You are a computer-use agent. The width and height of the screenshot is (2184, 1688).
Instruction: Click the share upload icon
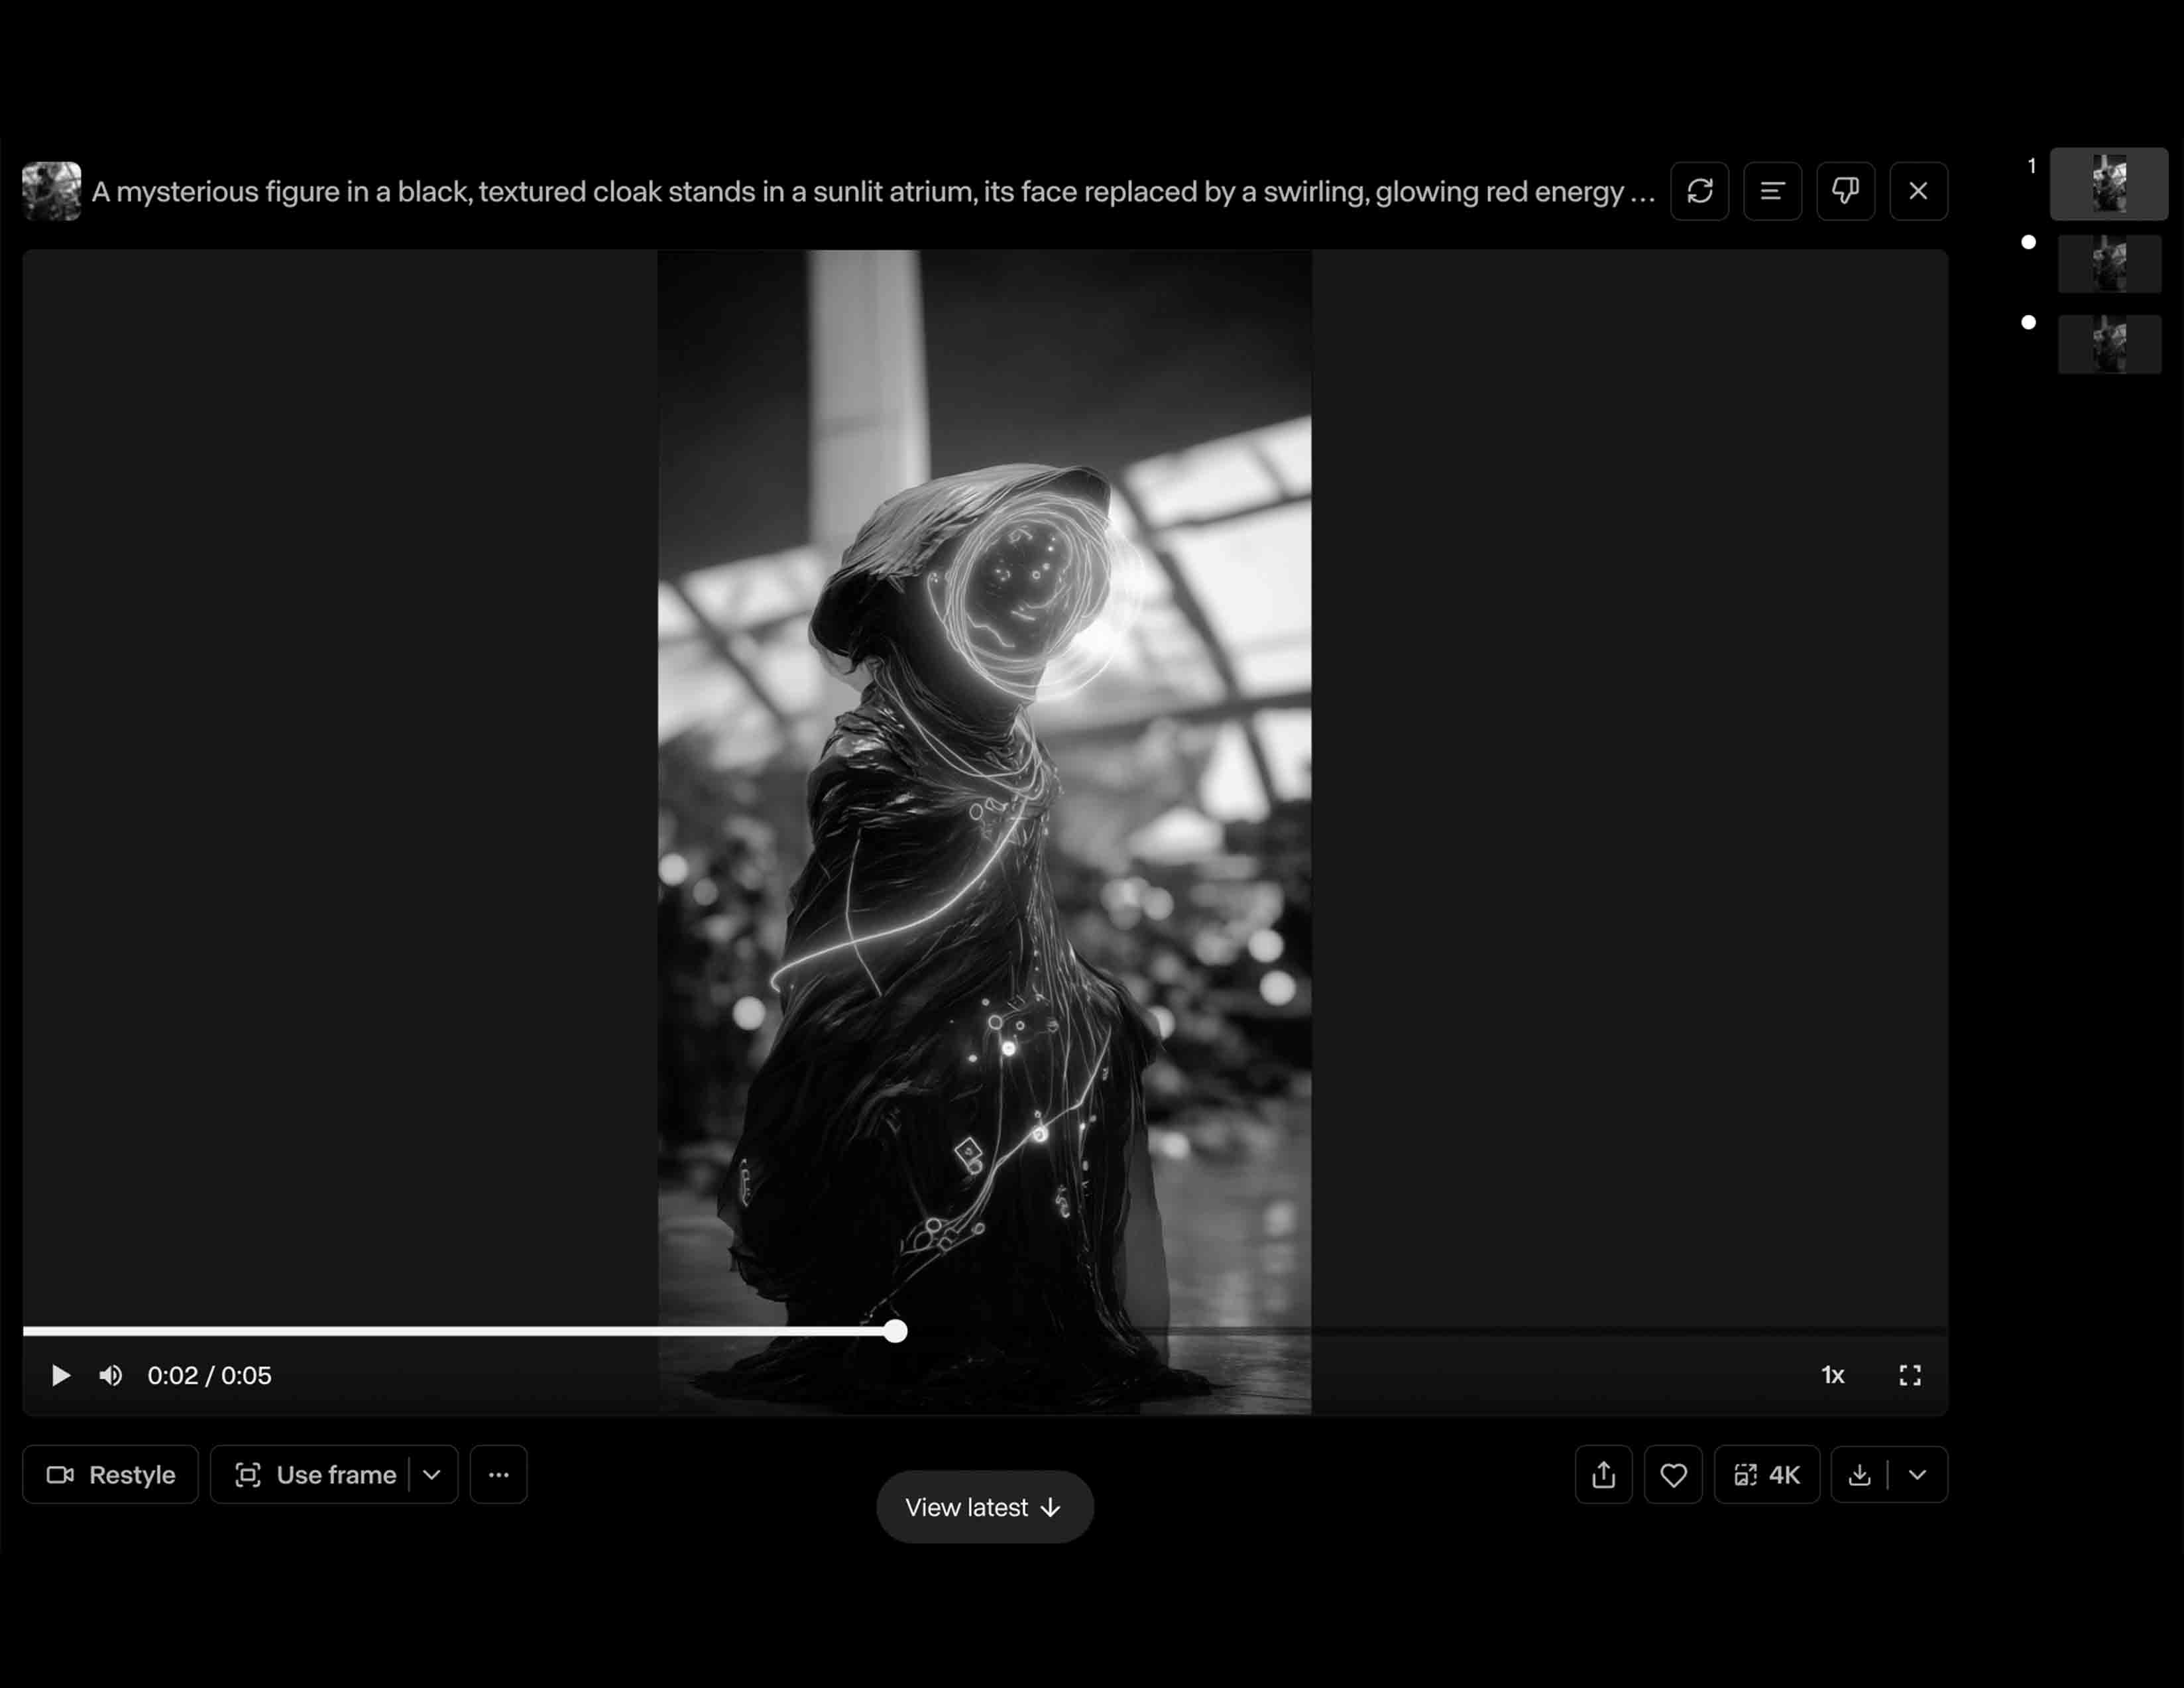(1603, 1474)
